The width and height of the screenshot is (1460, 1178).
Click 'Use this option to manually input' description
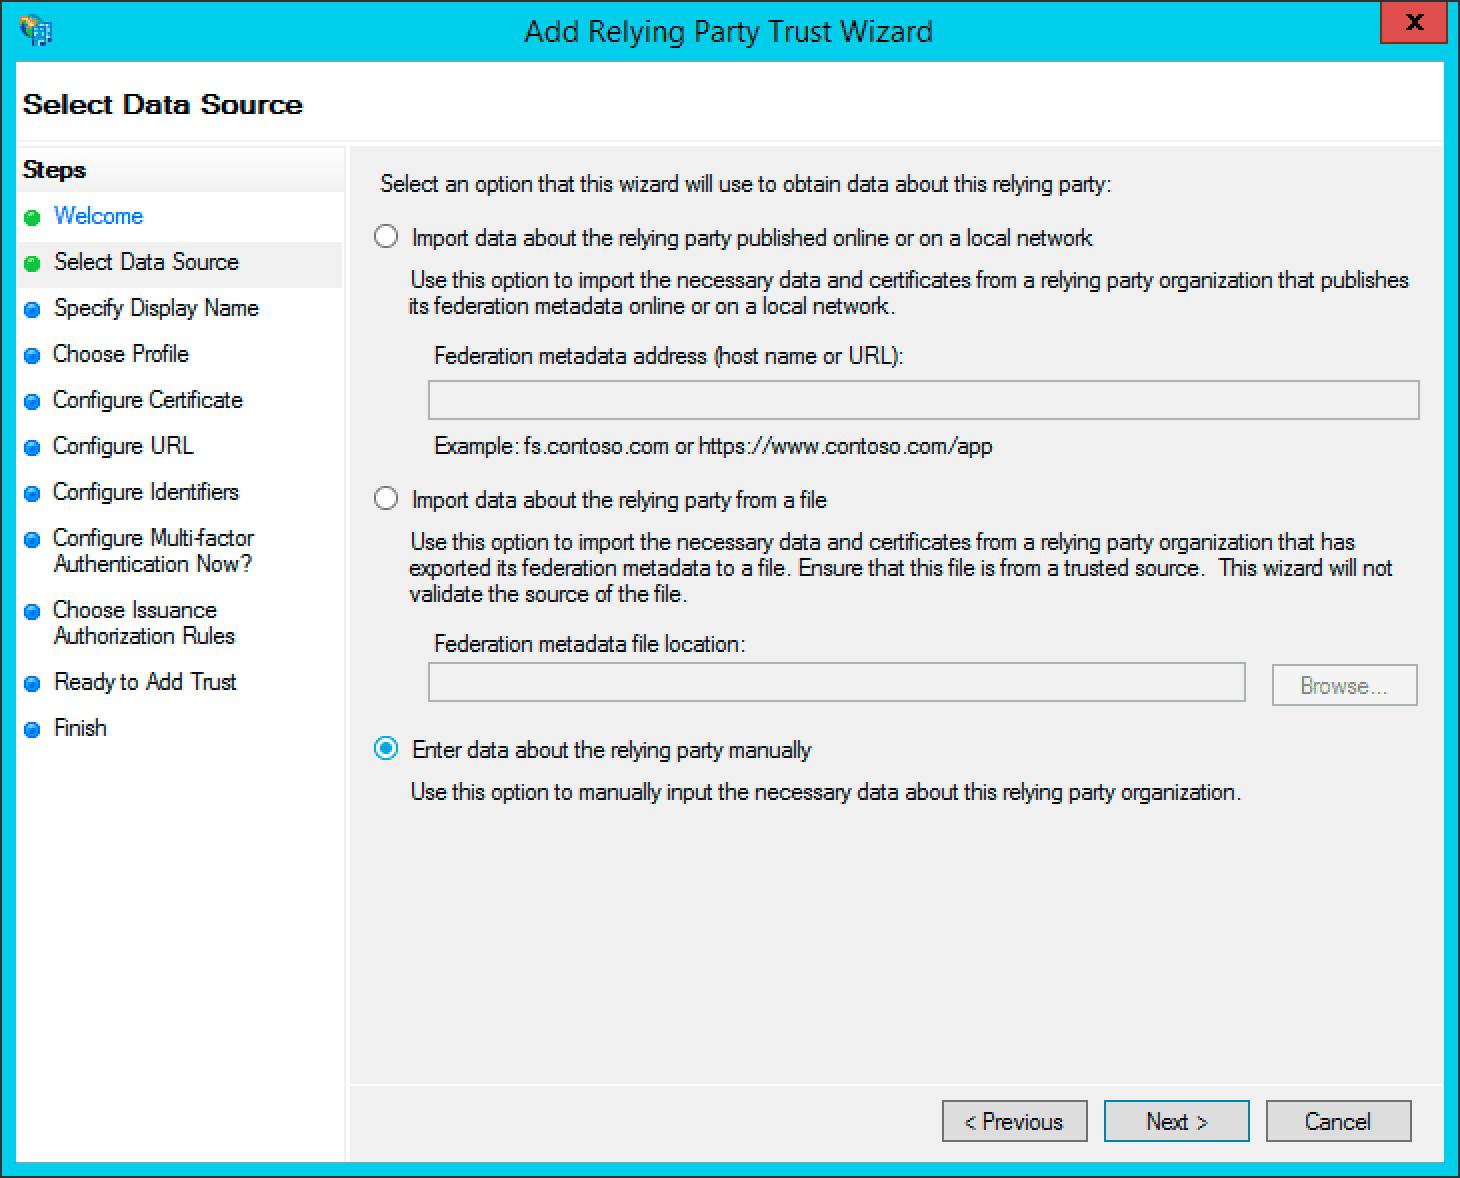(826, 792)
